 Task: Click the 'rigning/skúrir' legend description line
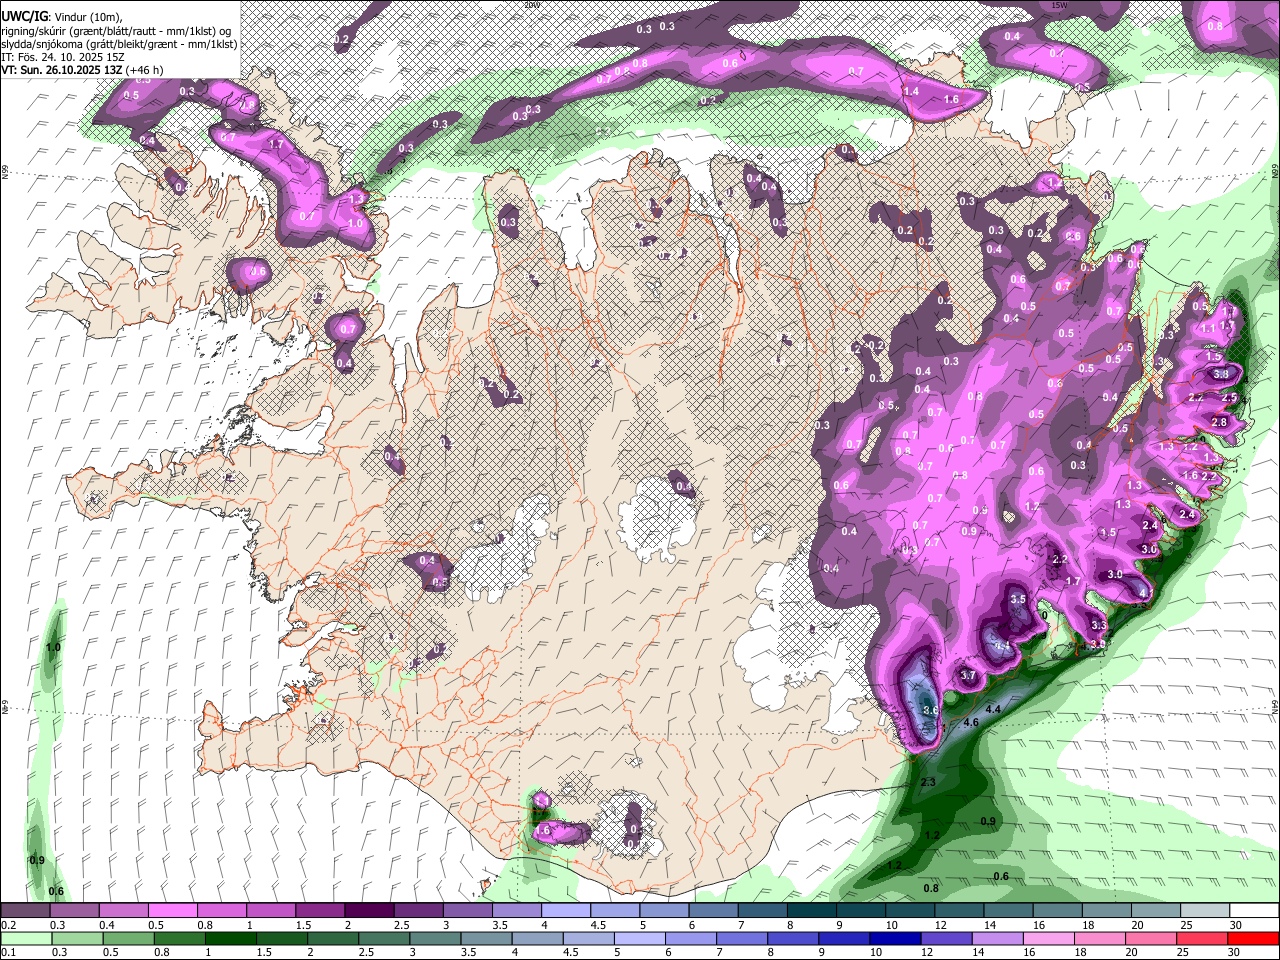(x=117, y=30)
